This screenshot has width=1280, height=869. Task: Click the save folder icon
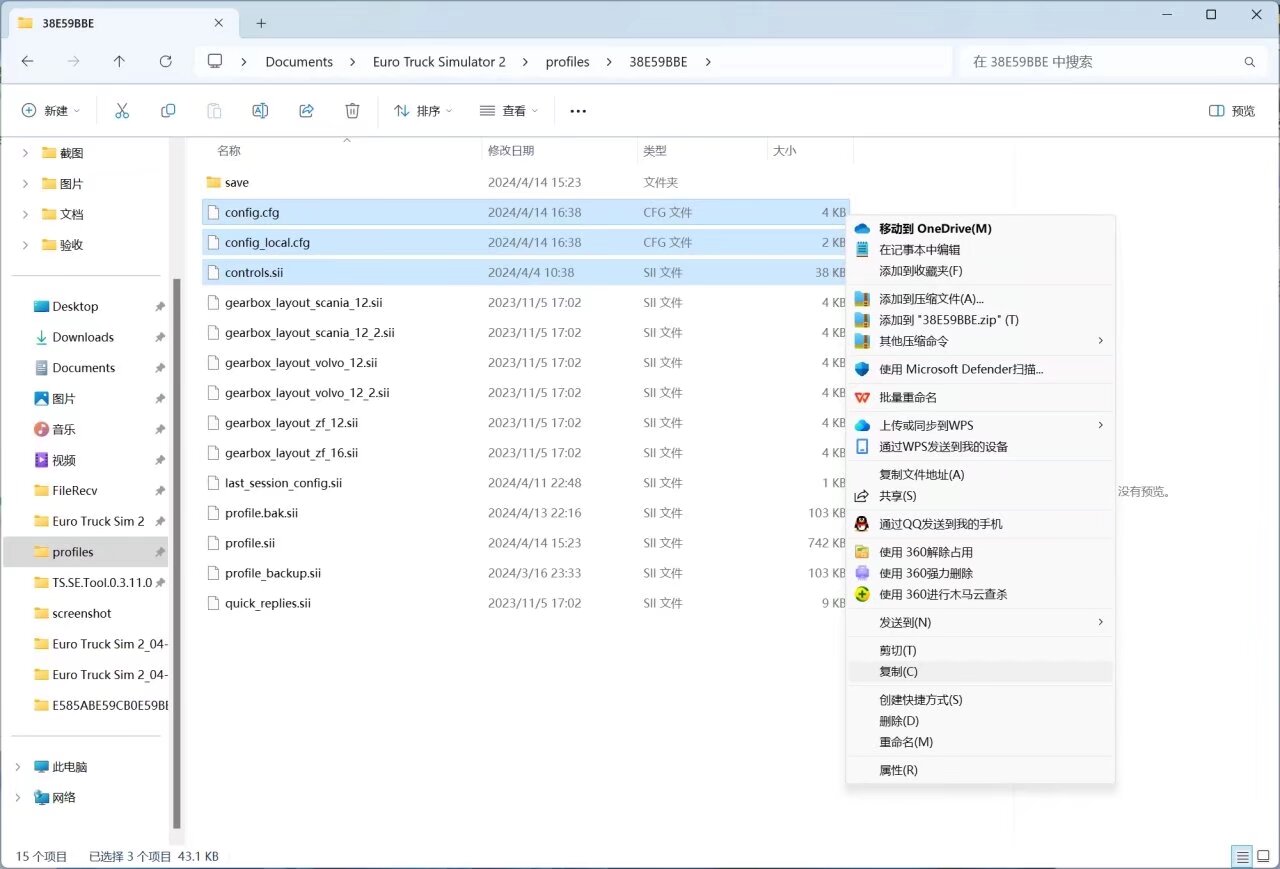click(212, 183)
